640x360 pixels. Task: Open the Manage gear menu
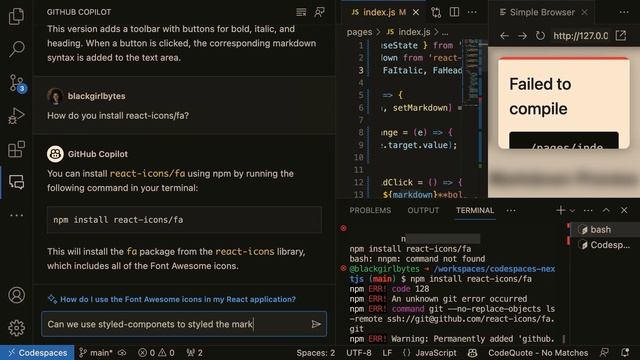16,328
